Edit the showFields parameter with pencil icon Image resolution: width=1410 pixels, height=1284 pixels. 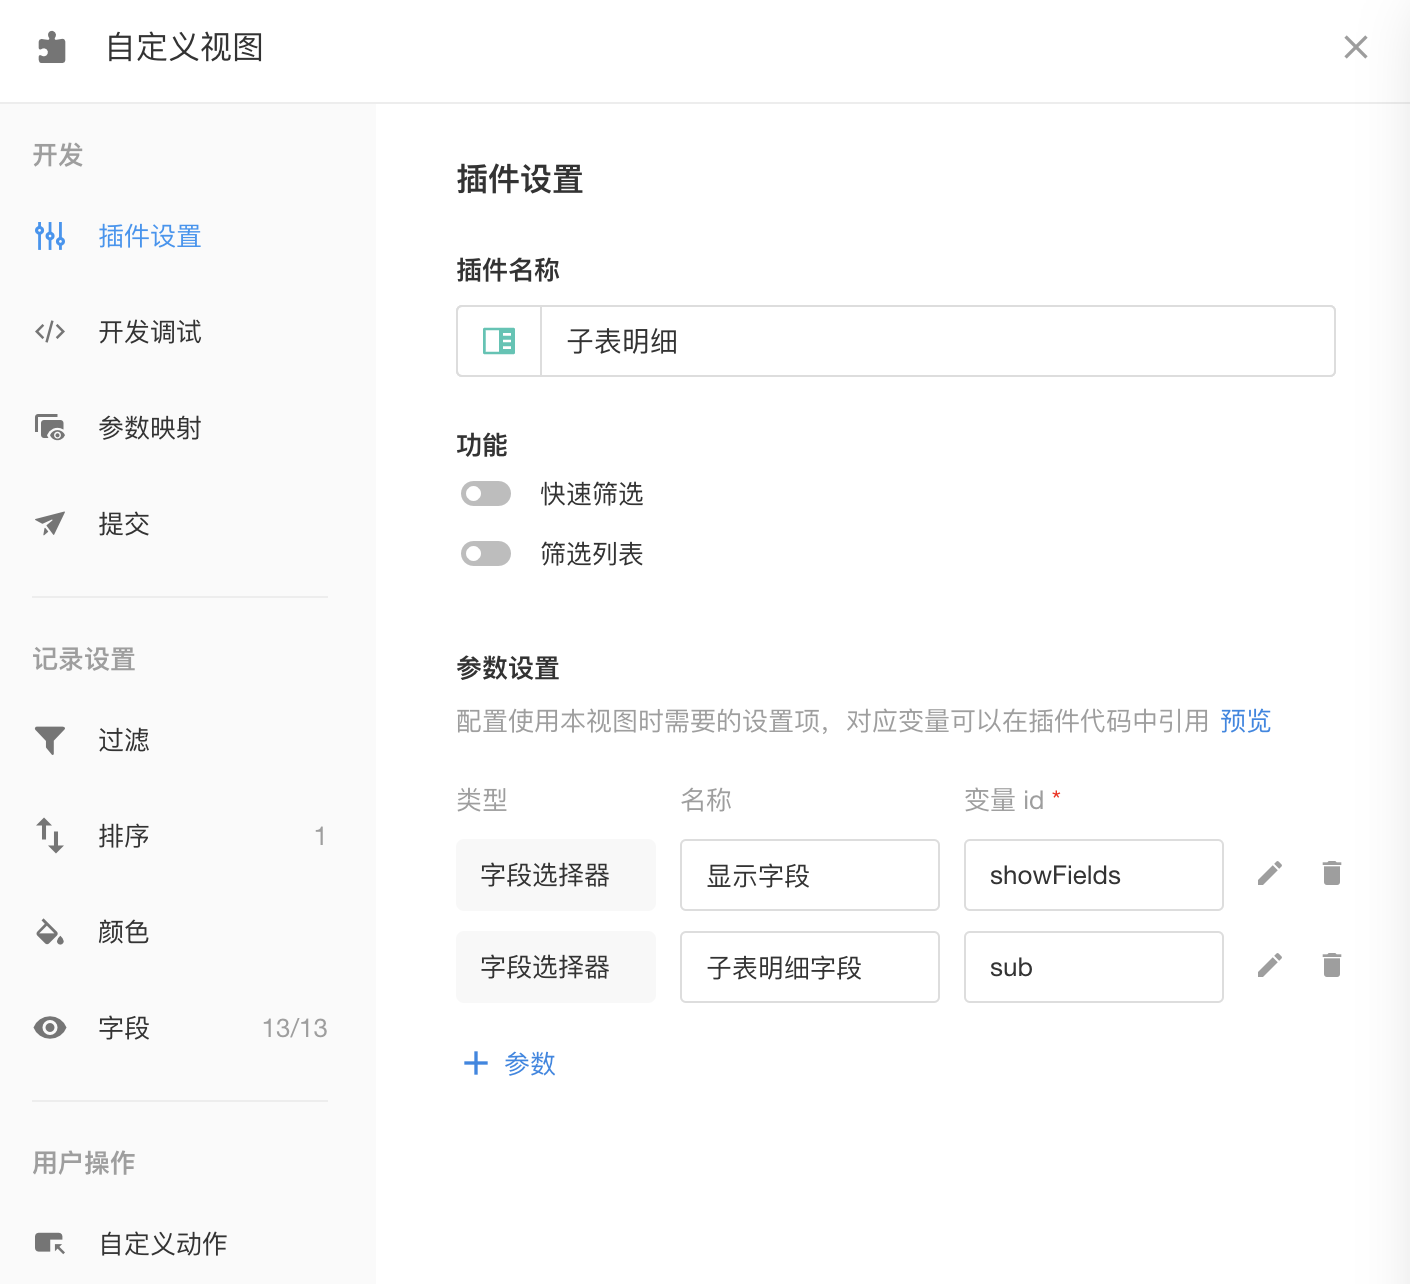point(1270,874)
